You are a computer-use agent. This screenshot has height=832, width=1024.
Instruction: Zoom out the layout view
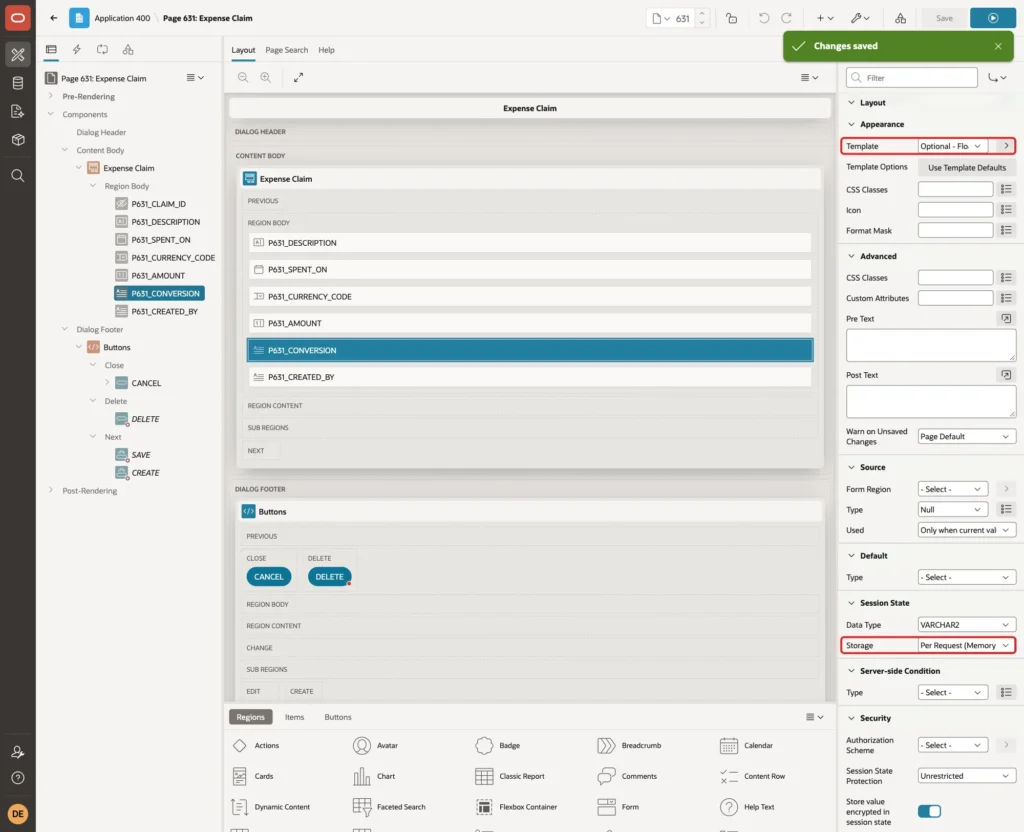[243, 77]
